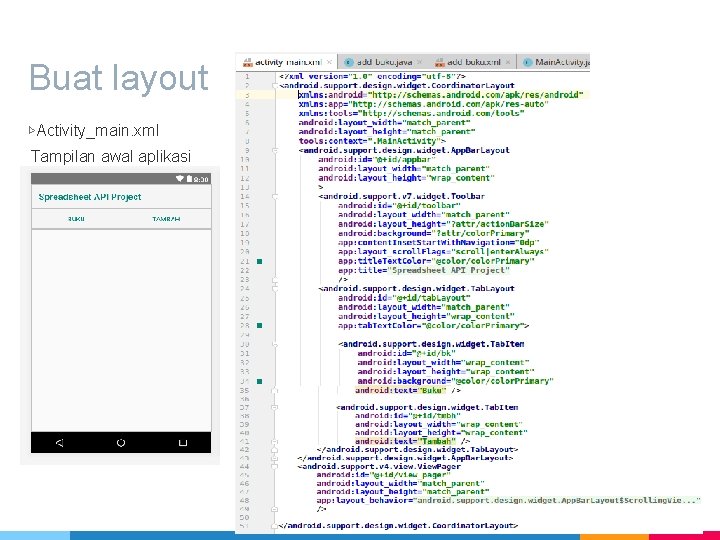Collapse the second TabItem fold at line 37
The image size is (720, 540).
pyautogui.click(x=275, y=407)
